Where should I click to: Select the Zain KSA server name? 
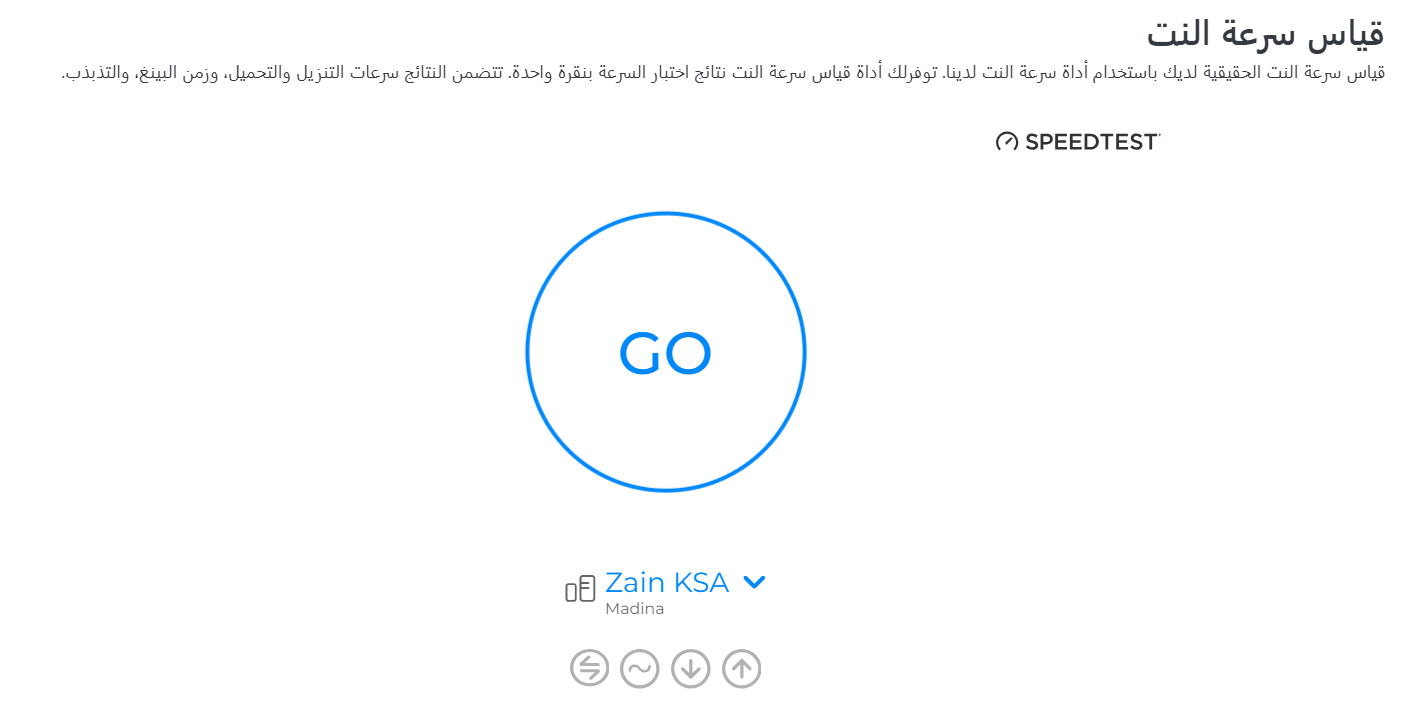(667, 582)
